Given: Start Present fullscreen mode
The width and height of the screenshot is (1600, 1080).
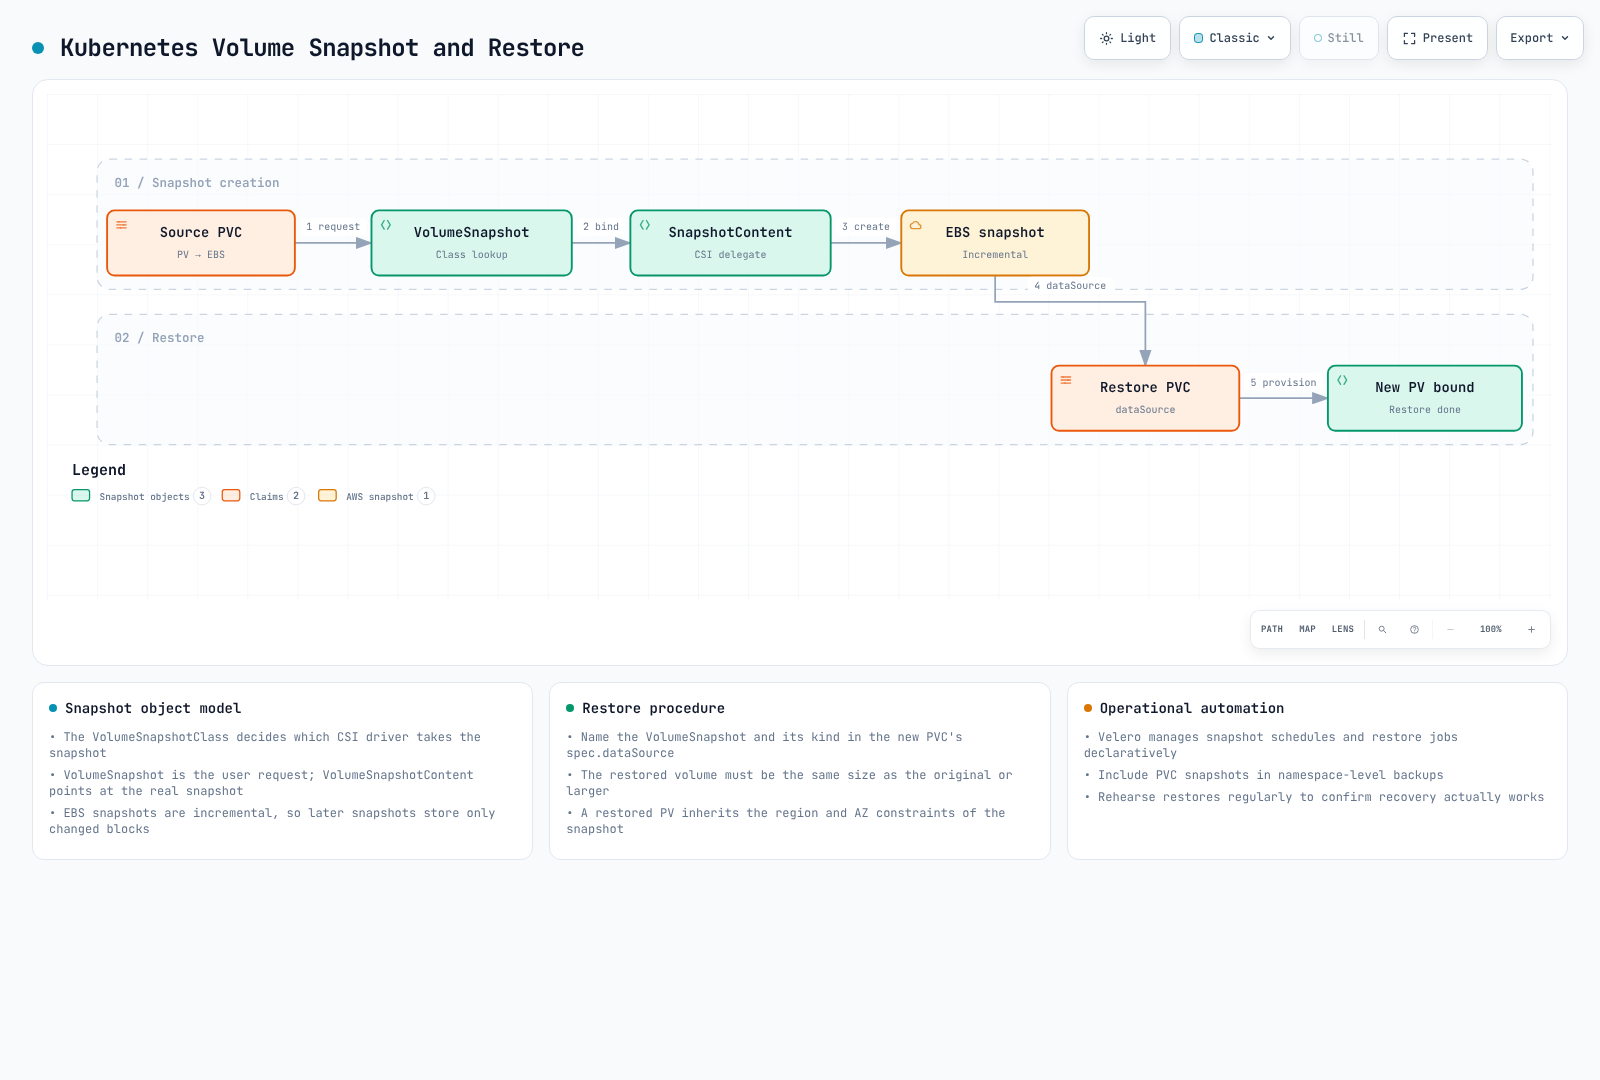Looking at the screenshot, I should click(x=1437, y=38).
